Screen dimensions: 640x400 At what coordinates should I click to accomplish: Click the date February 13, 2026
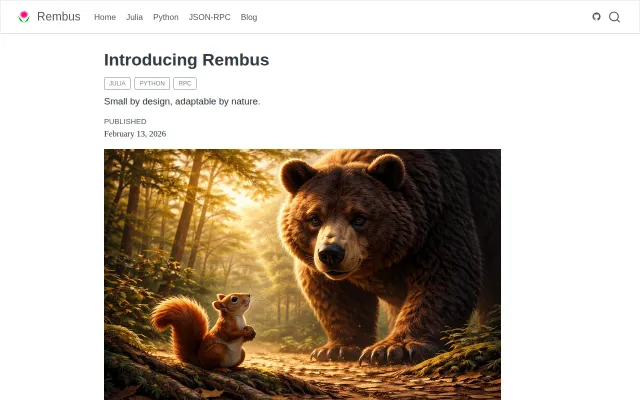(x=135, y=134)
